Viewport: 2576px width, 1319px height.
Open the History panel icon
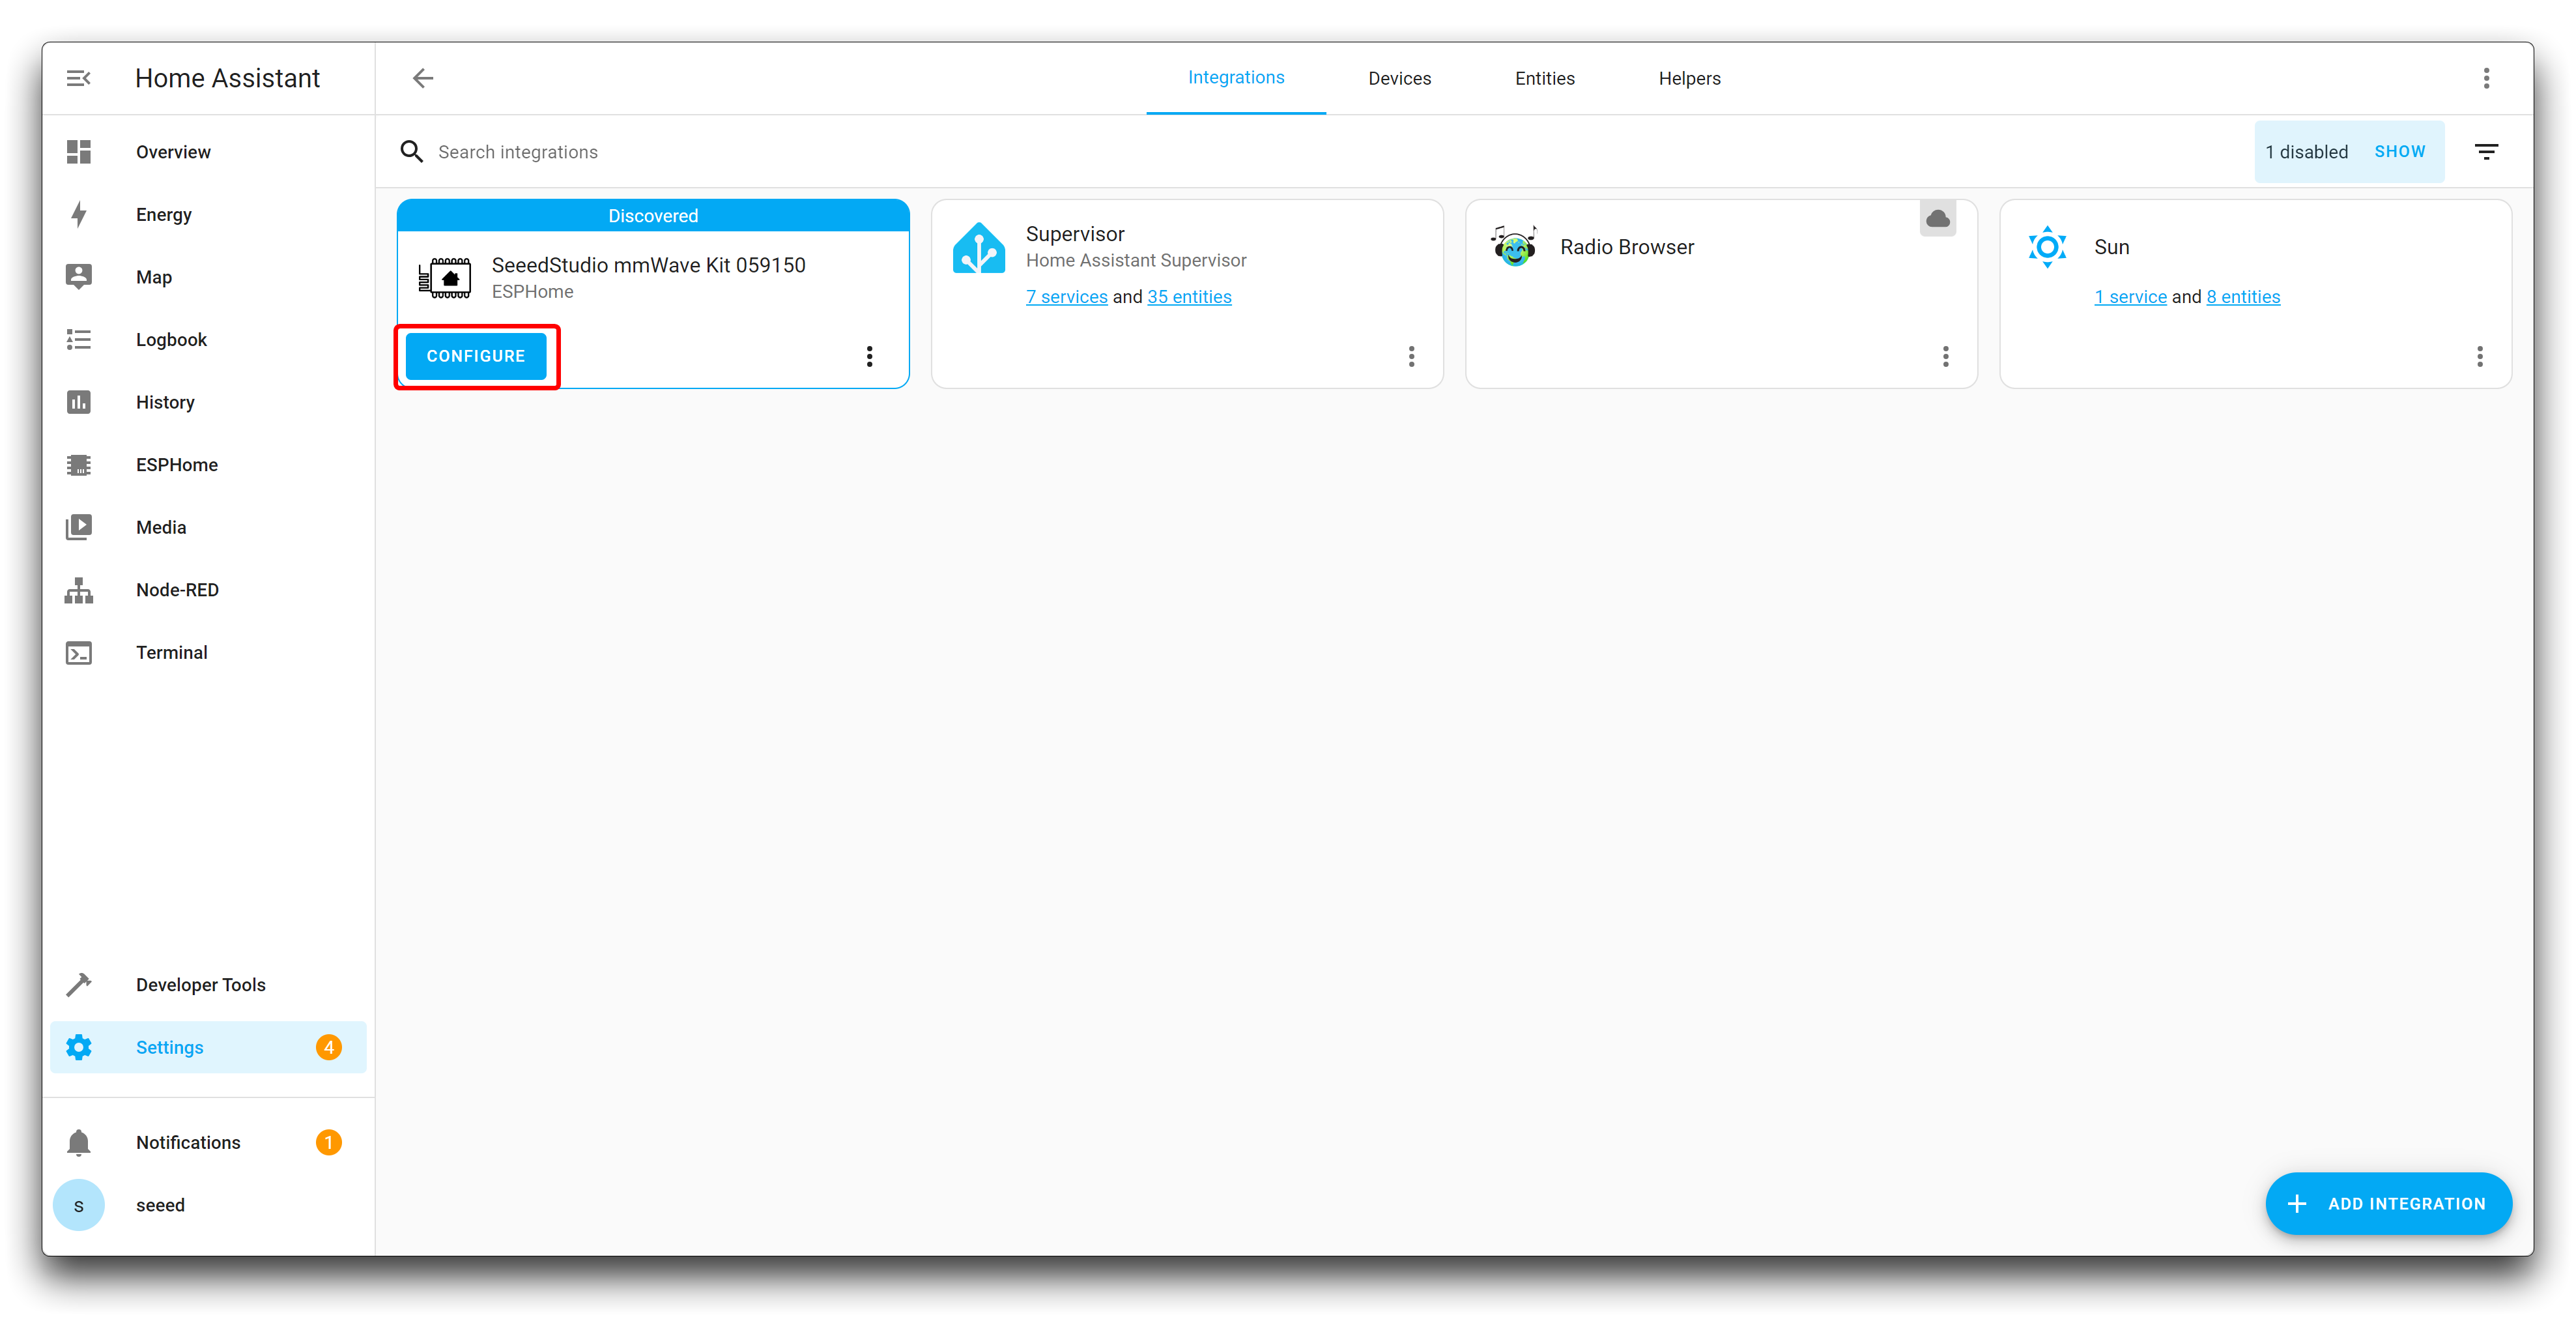[x=78, y=402]
